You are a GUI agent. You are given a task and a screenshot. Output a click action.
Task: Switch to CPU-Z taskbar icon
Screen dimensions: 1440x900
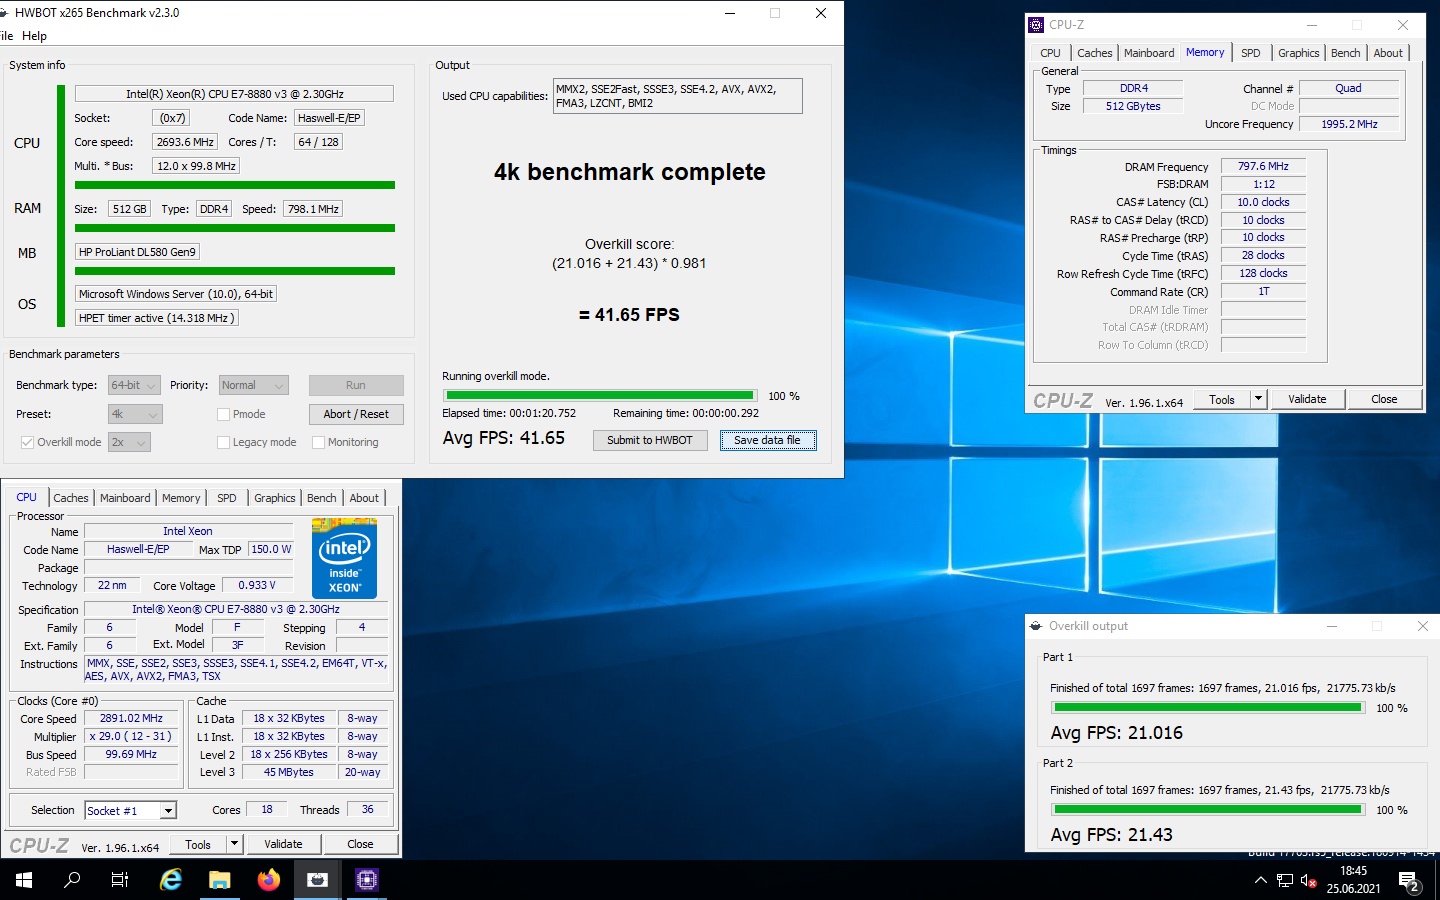[366, 880]
